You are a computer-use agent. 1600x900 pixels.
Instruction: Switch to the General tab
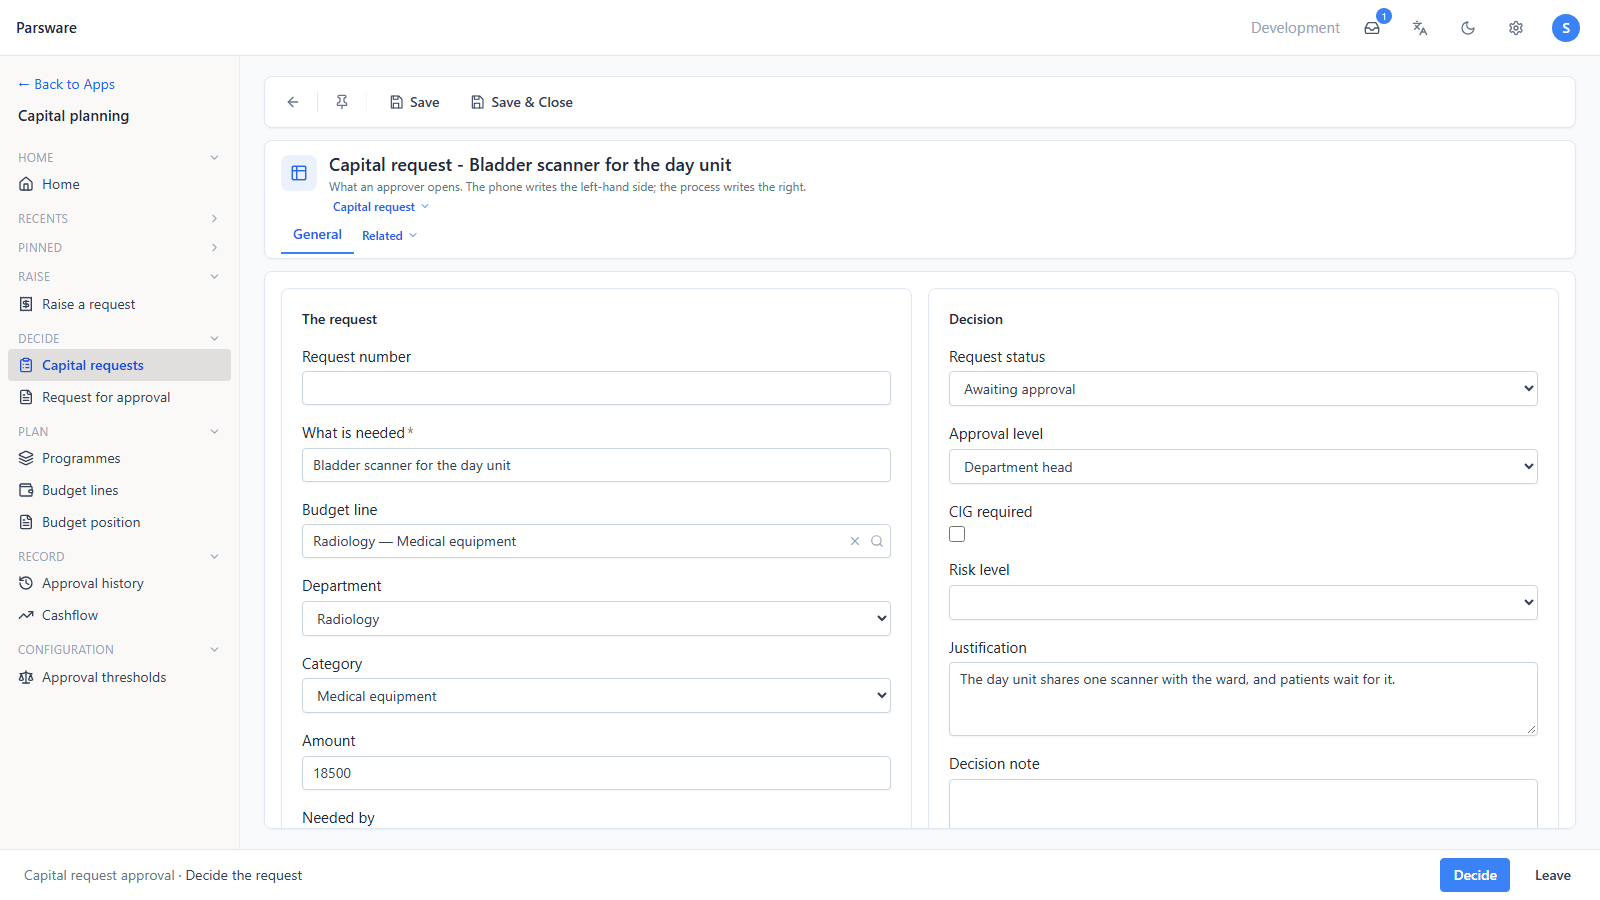point(317,235)
